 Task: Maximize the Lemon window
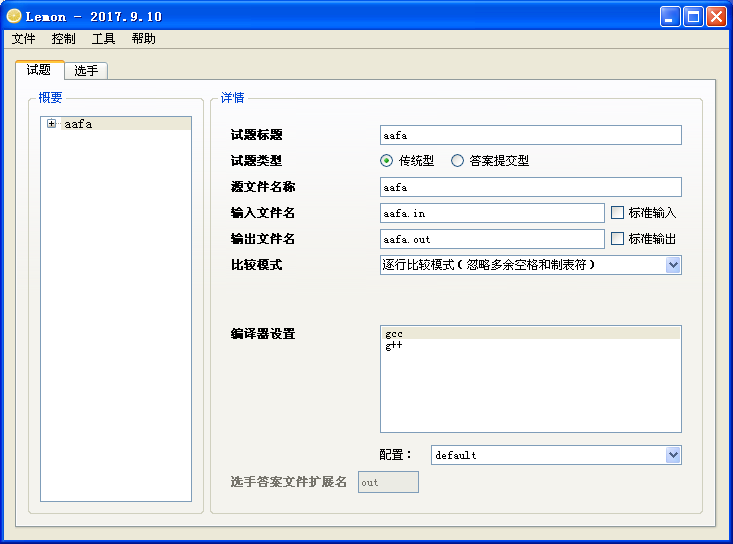click(693, 17)
